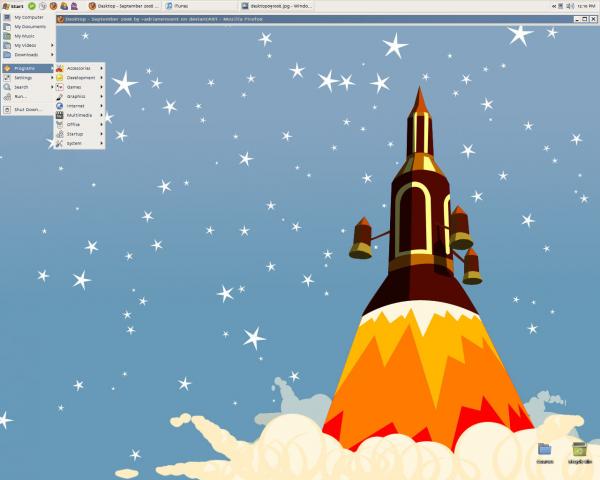Click the Run... launcher icon

(7, 96)
